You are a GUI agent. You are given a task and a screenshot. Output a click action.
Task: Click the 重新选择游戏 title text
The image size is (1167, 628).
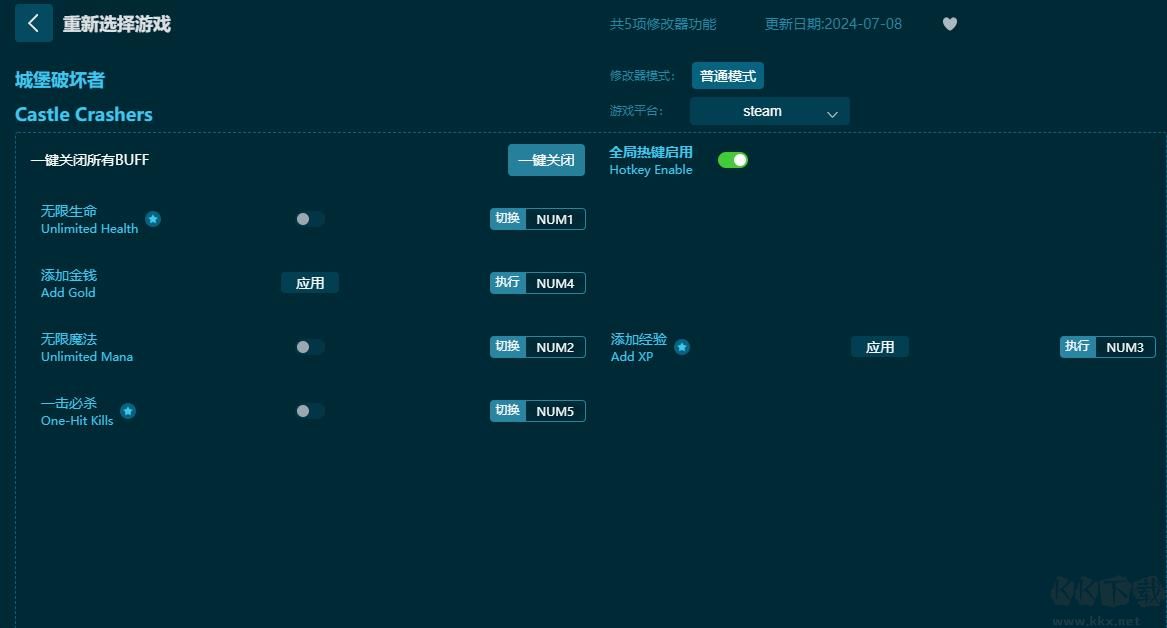point(117,24)
